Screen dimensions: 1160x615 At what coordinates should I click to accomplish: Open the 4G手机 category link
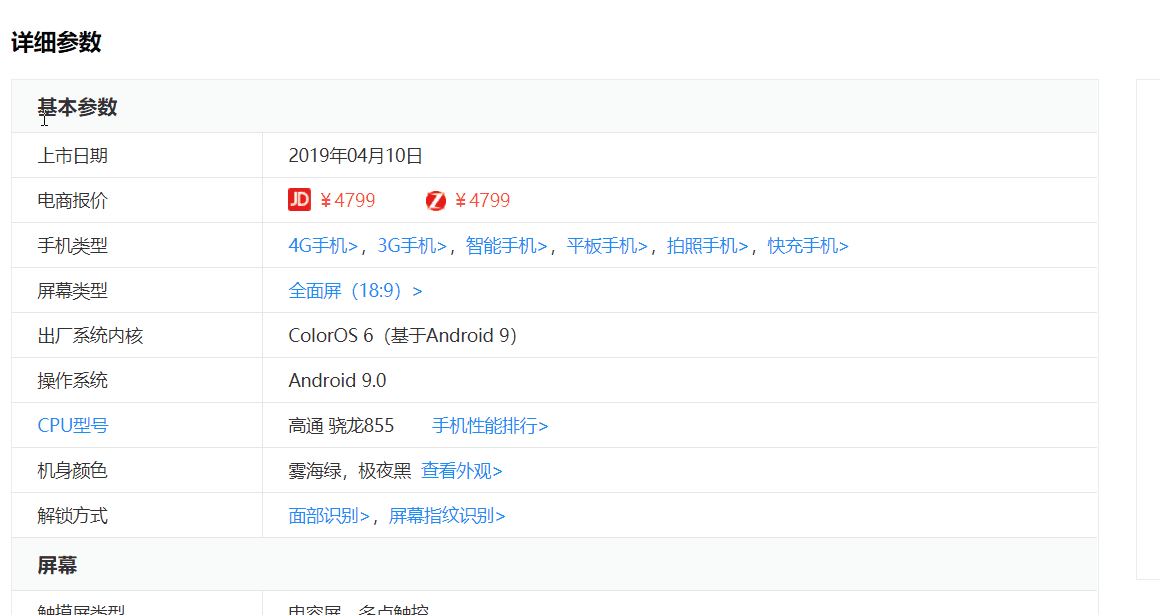tap(323, 246)
